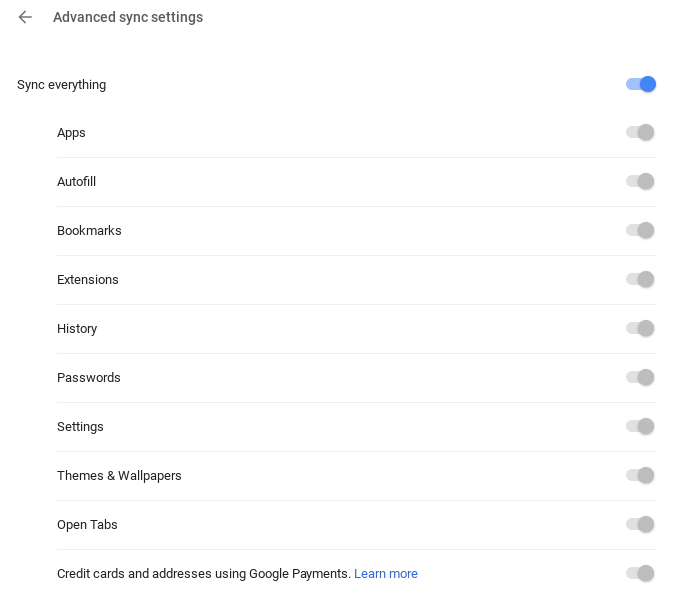Toggle the Extensions sync switch
Image resolution: width=673 pixels, height=596 pixels.
[x=640, y=279]
